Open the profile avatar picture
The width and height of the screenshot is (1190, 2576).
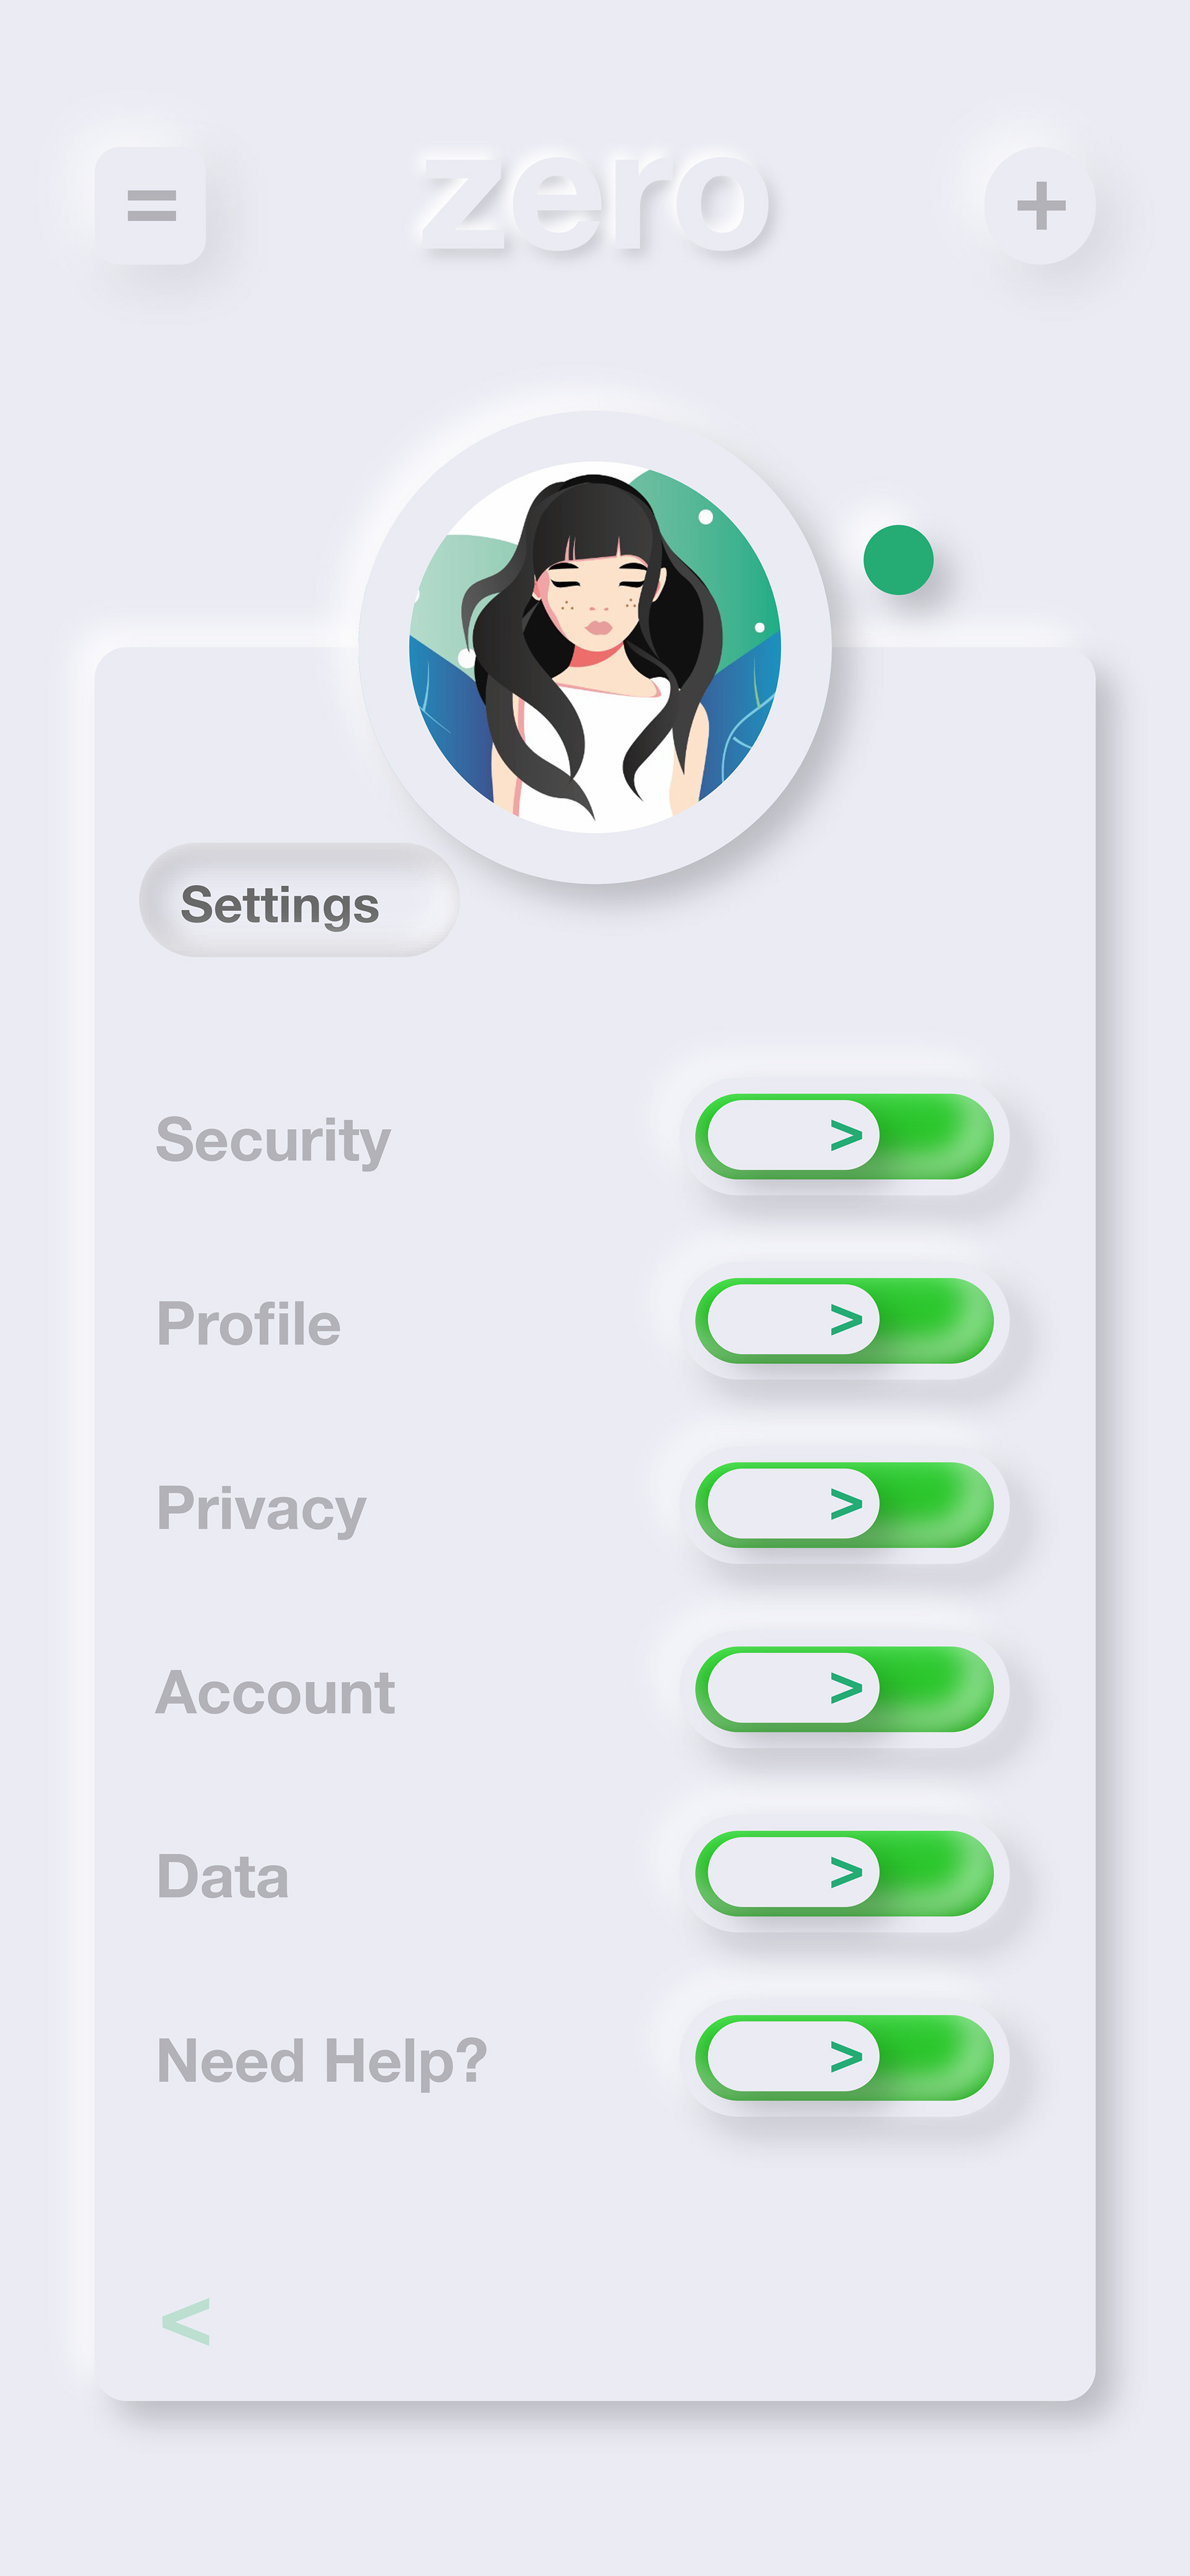595,647
